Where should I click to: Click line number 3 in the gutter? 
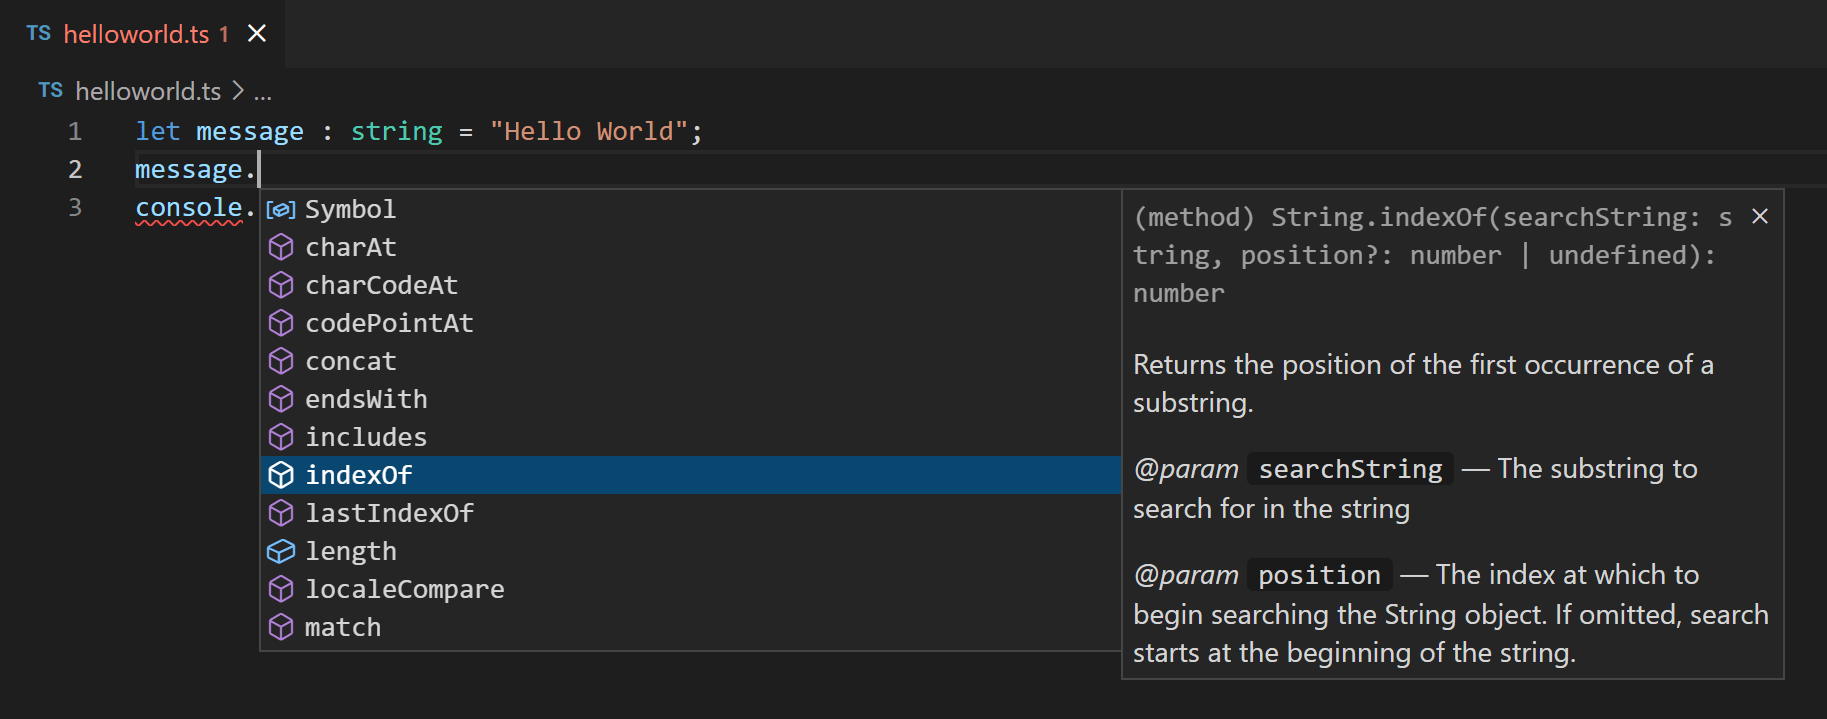[75, 207]
